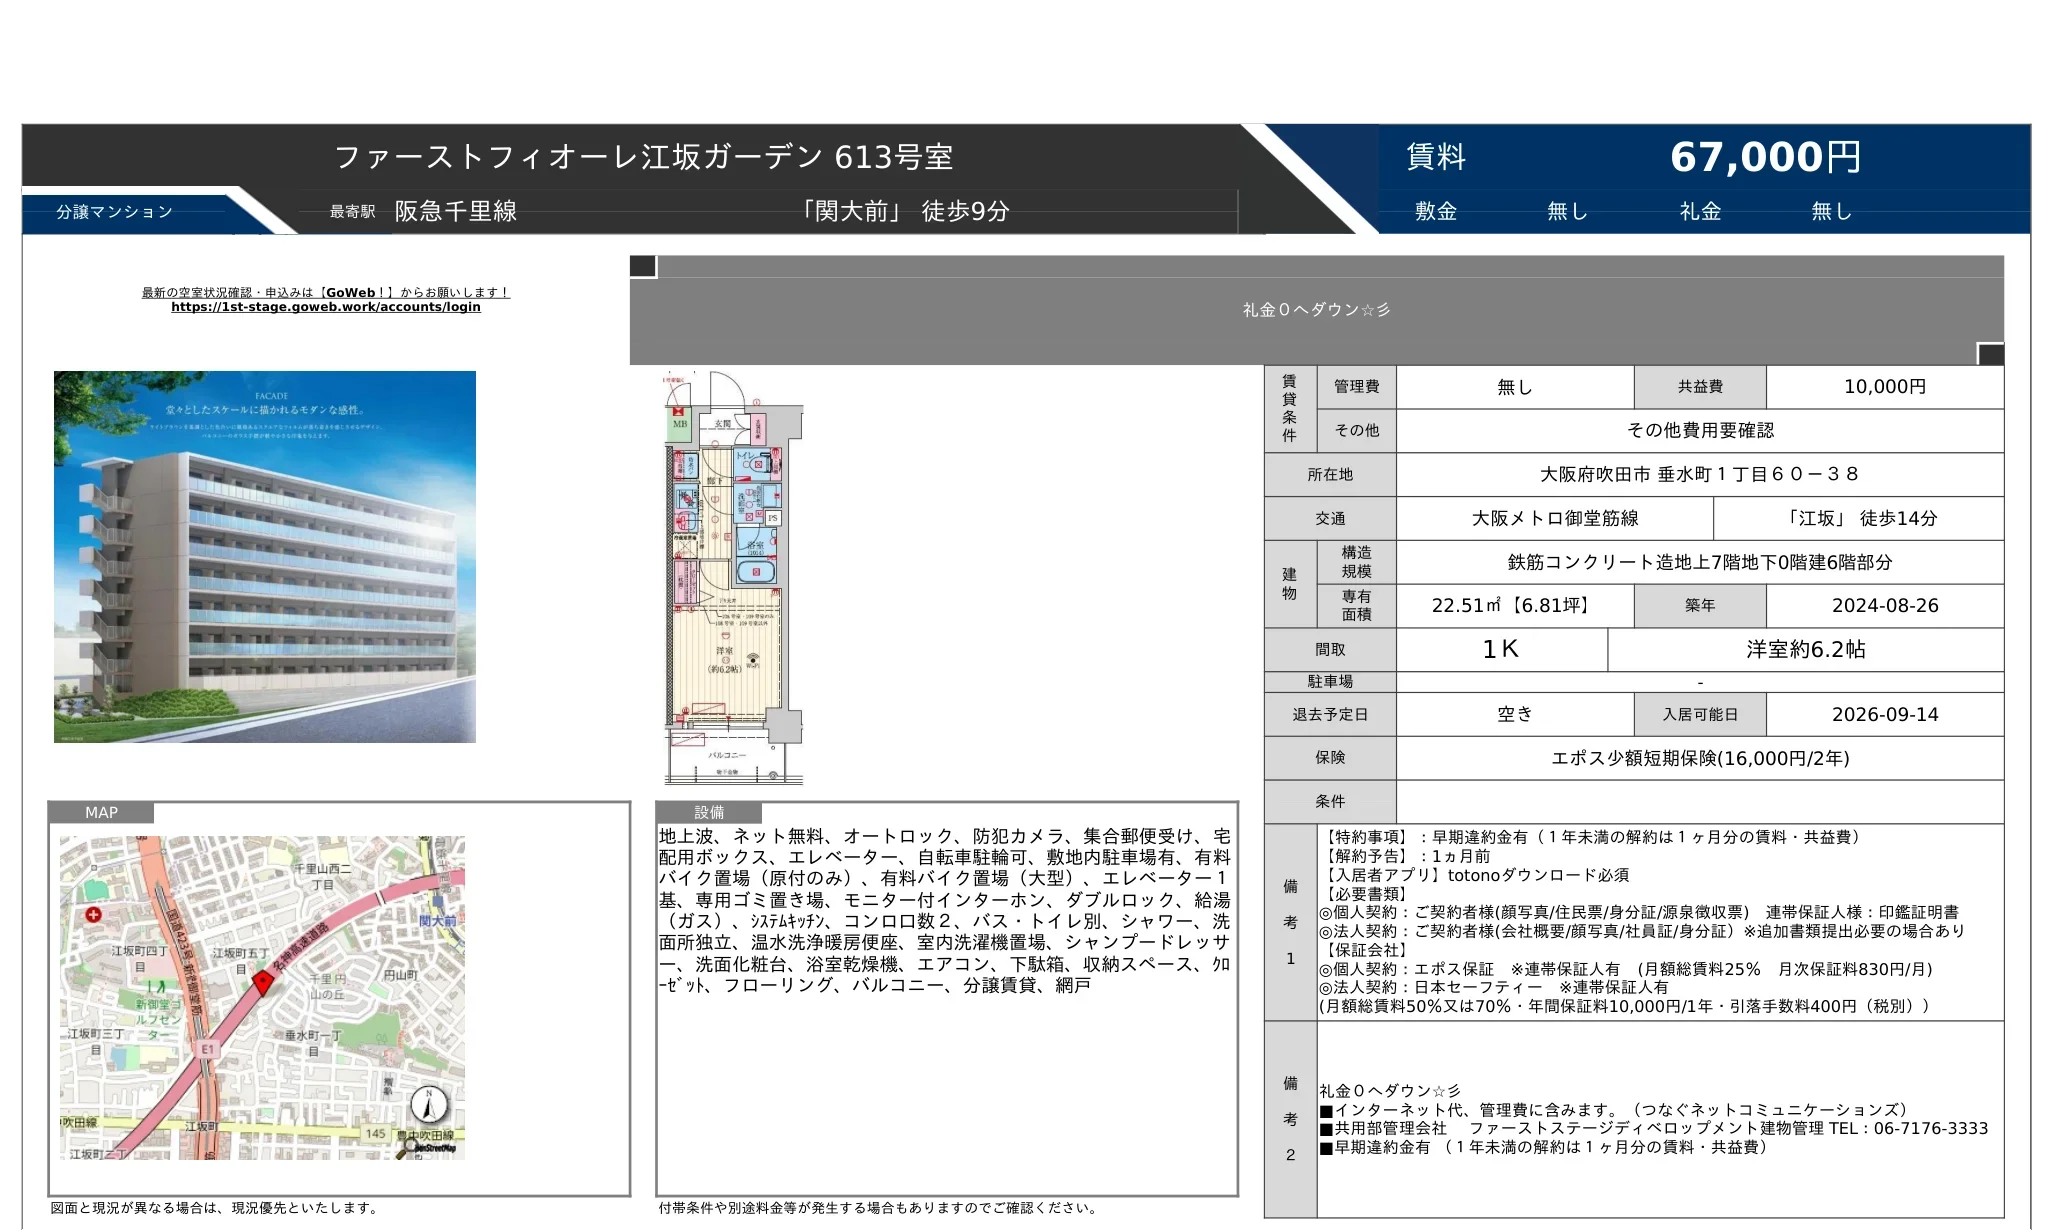Viewport: 2056px width, 1230px height.
Task: Click the GoWeb vacancy confirmation notice text
Action: click(x=325, y=293)
